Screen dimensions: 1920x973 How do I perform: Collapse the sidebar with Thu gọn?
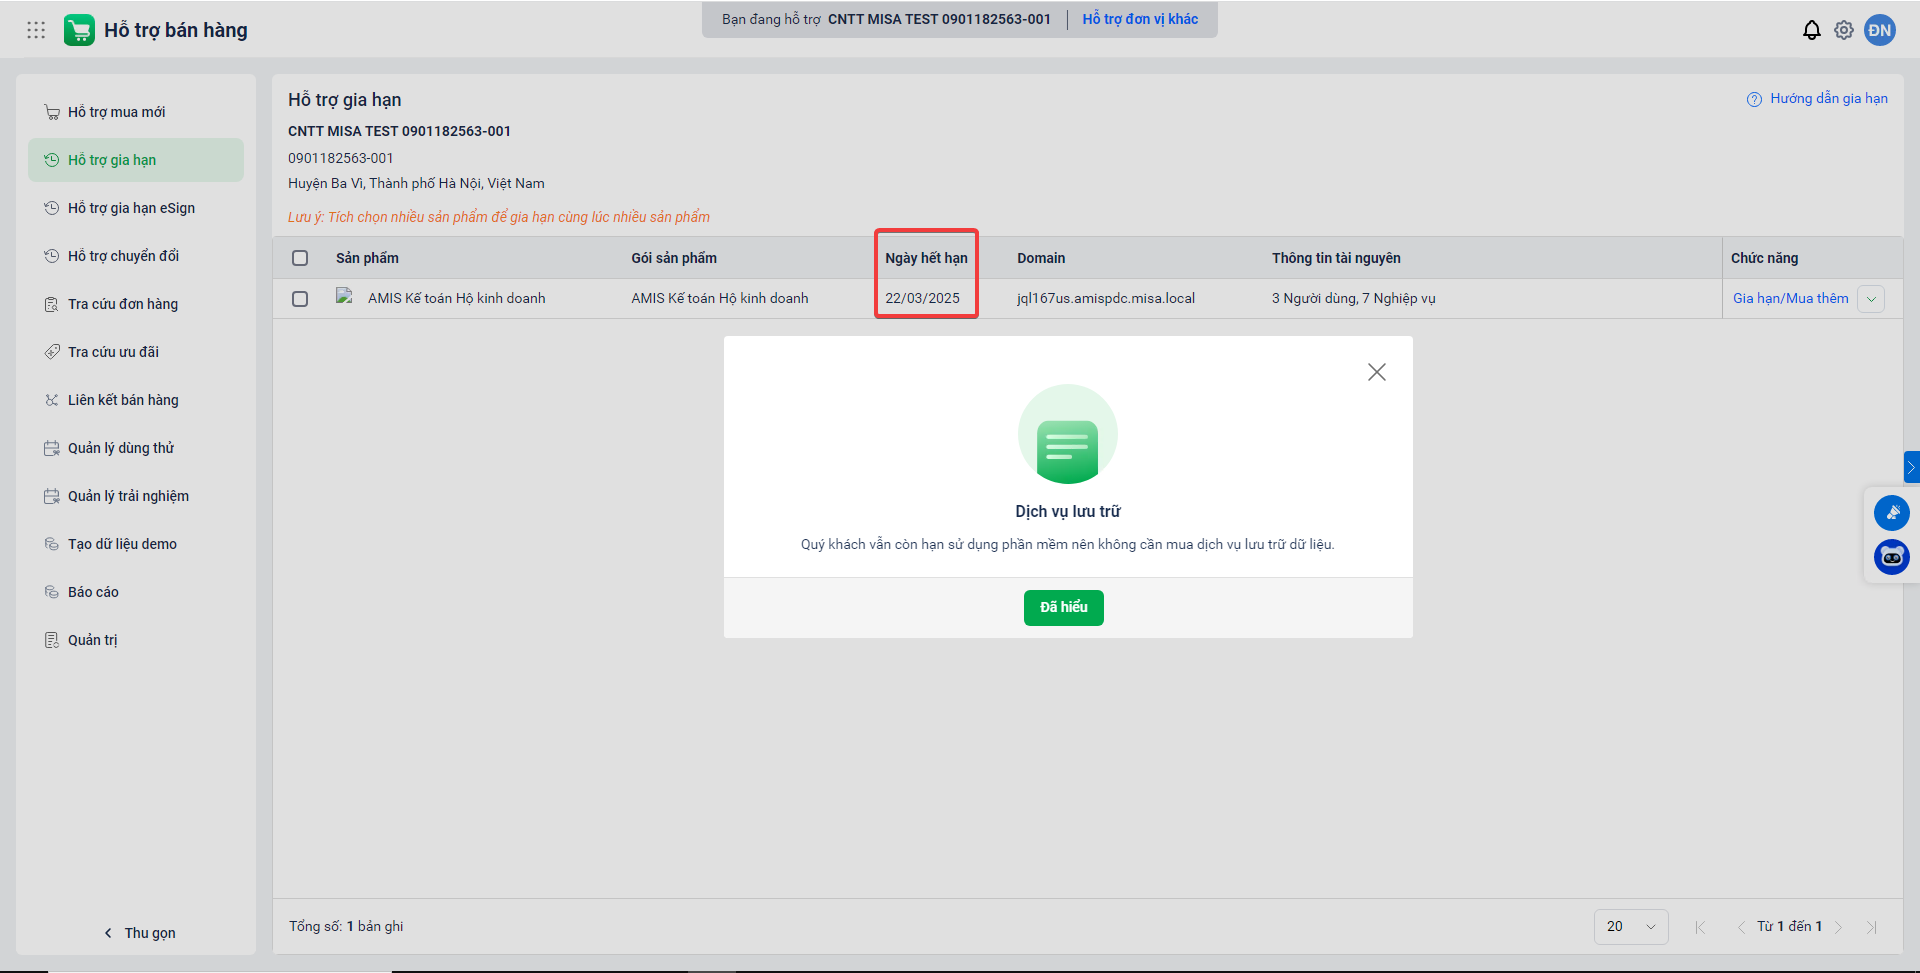click(138, 933)
